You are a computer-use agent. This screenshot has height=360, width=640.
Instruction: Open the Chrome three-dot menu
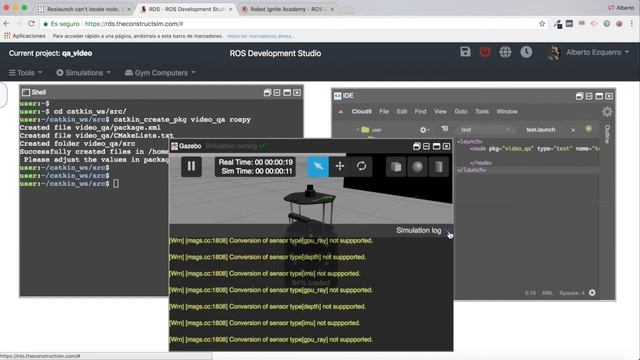tap(632, 24)
